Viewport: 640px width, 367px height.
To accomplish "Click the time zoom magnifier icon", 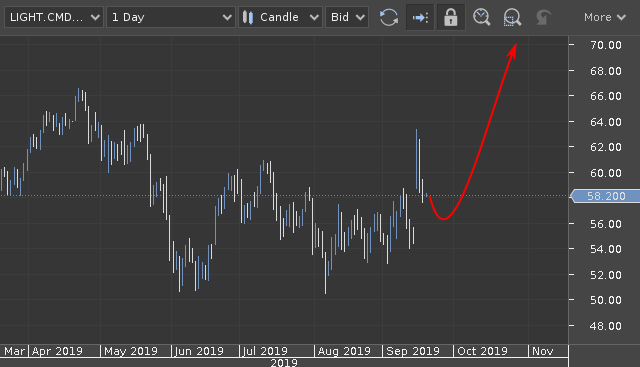I will tap(481, 18).
